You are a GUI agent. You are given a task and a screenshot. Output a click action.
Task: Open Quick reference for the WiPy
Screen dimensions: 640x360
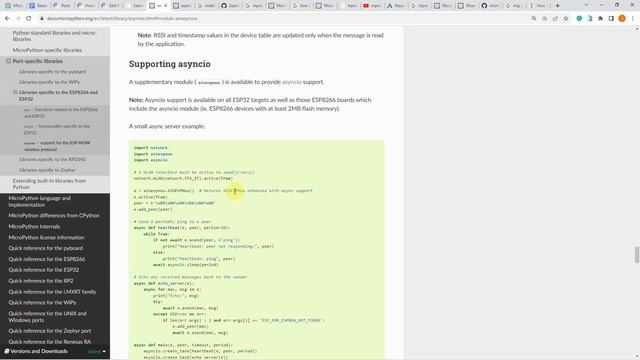(x=42, y=302)
